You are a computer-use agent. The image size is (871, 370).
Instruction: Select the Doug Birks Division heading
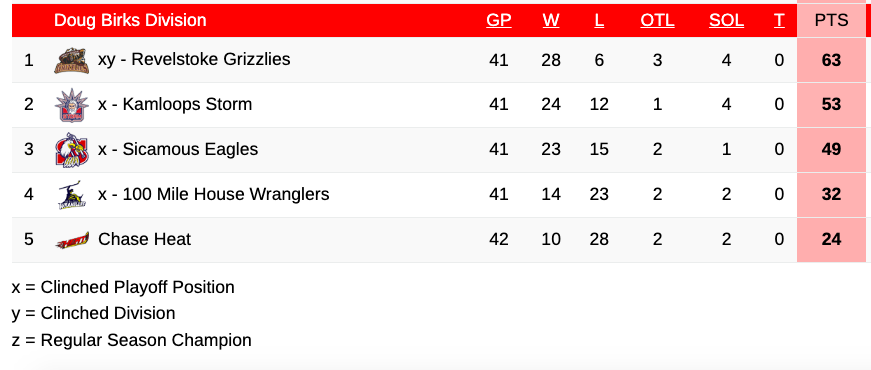click(x=130, y=21)
